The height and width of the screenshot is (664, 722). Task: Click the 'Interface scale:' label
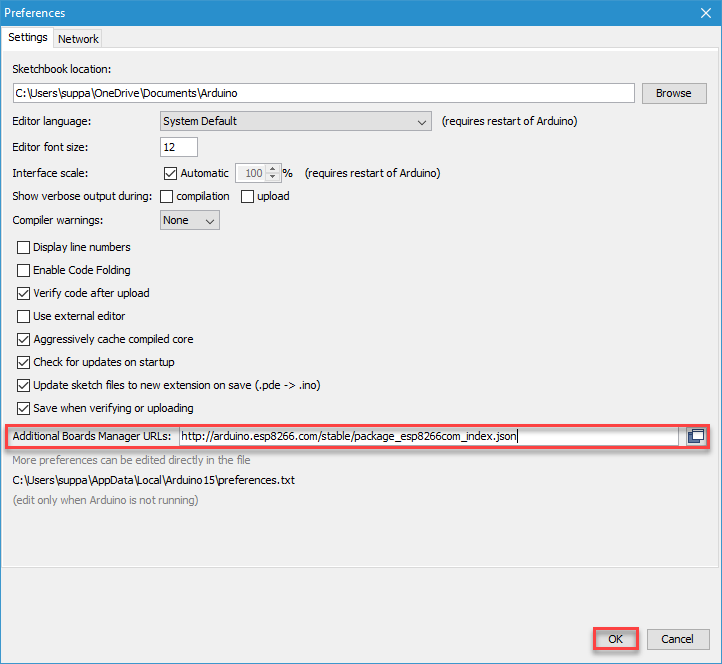50,173
